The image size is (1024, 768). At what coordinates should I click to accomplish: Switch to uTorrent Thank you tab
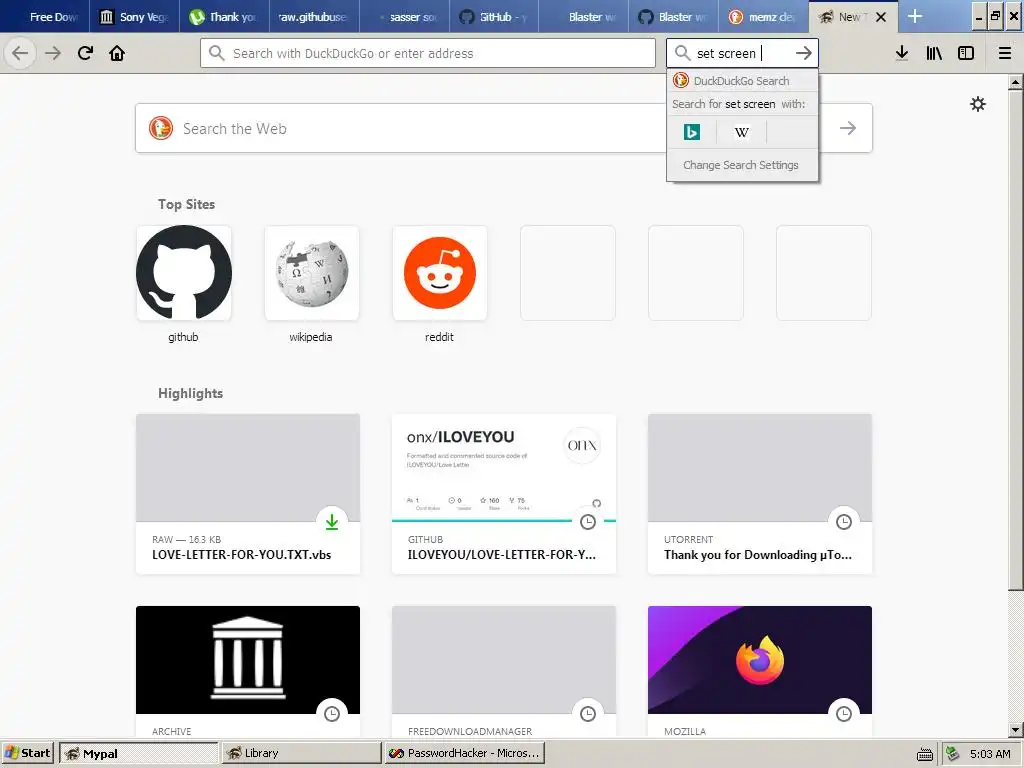224,17
